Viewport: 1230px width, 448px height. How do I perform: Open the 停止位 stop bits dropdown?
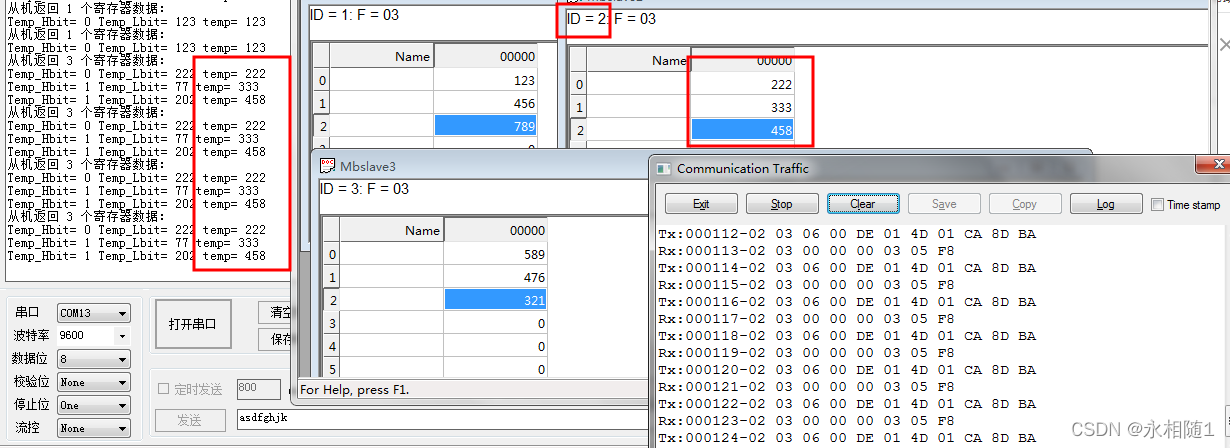tap(93, 405)
